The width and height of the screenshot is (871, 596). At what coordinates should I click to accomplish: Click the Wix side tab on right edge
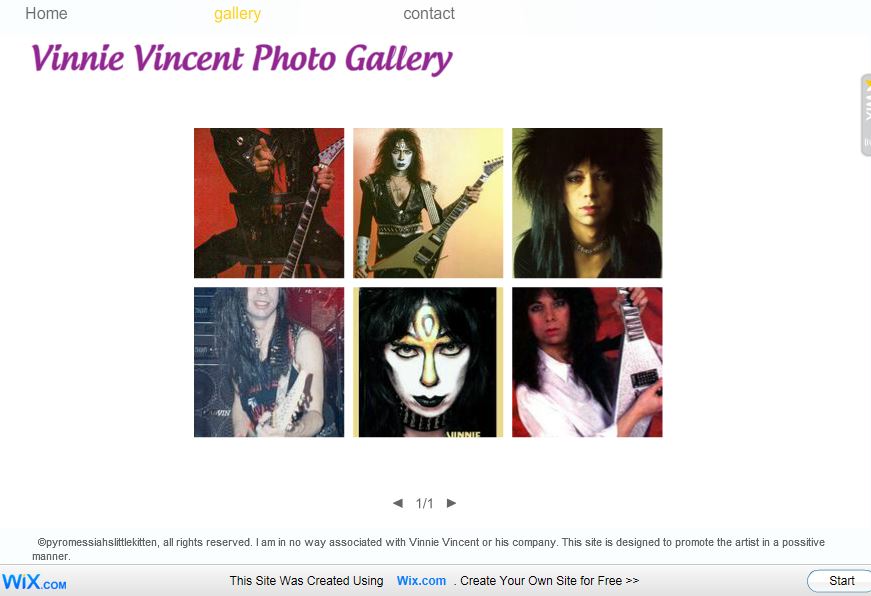click(x=865, y=115)
